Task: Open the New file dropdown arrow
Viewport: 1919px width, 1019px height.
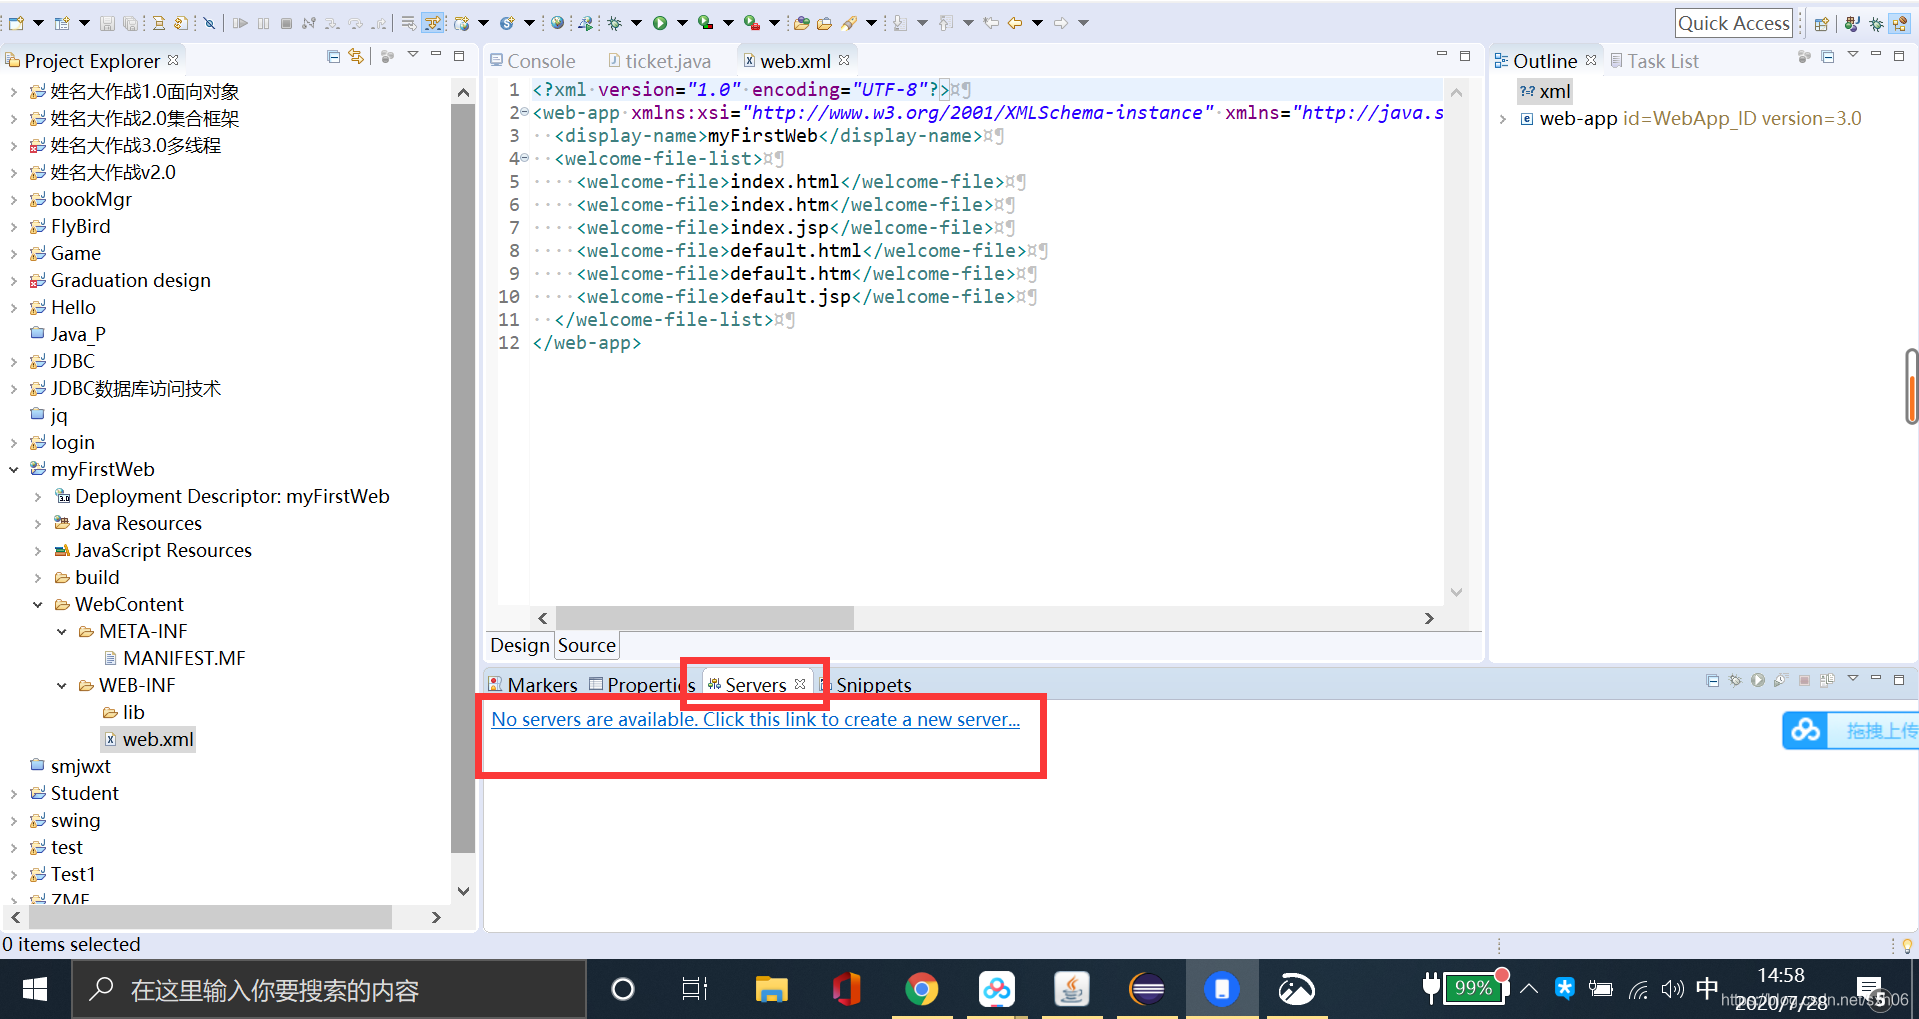Action: click(x=38, y=23)
